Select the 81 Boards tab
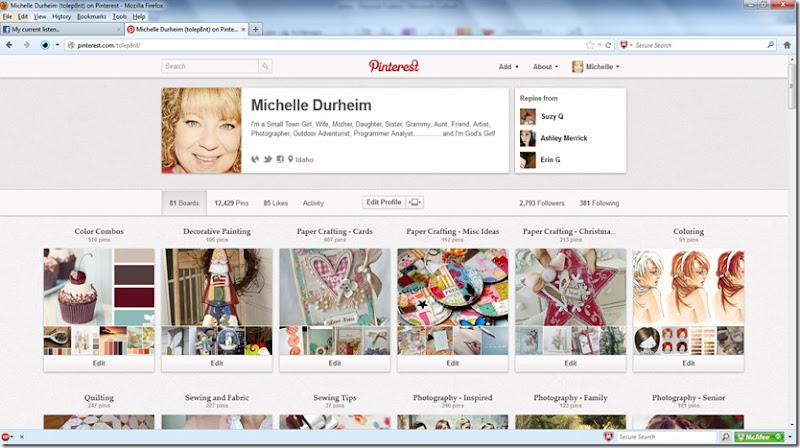Screen dimensions: 800x448 coord(184,203)
